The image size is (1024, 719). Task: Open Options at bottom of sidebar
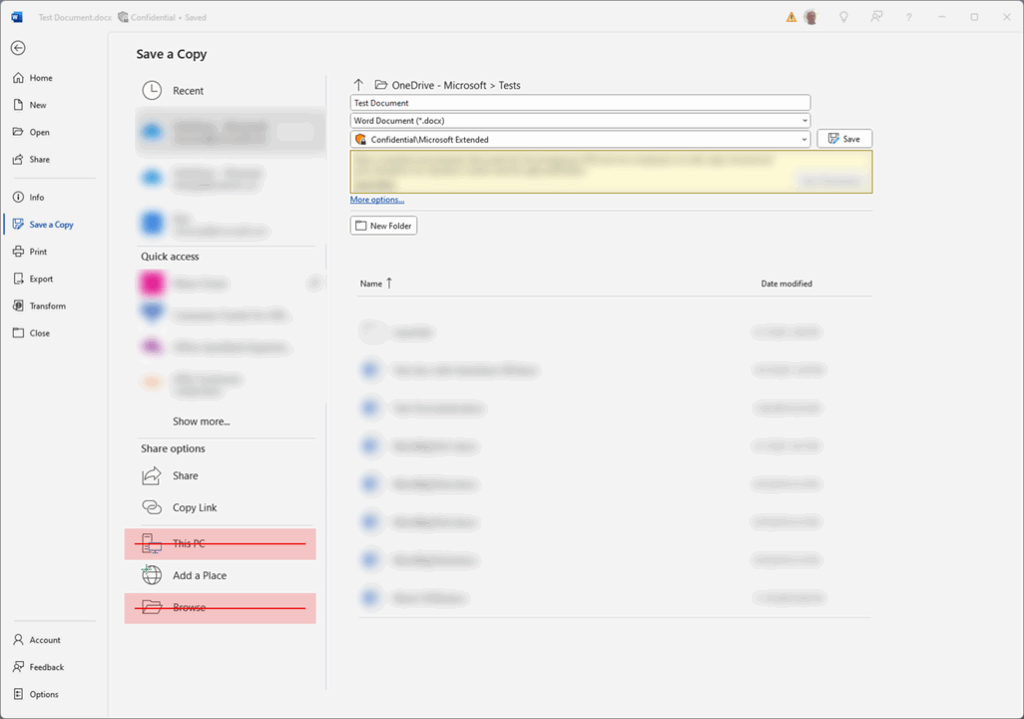44,694
